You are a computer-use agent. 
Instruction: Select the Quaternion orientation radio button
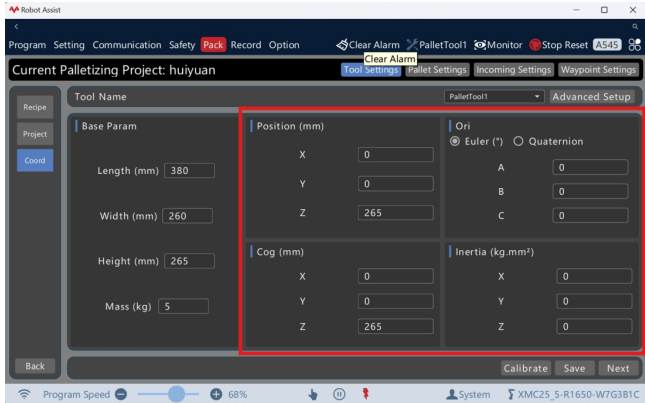click(518, 141)
